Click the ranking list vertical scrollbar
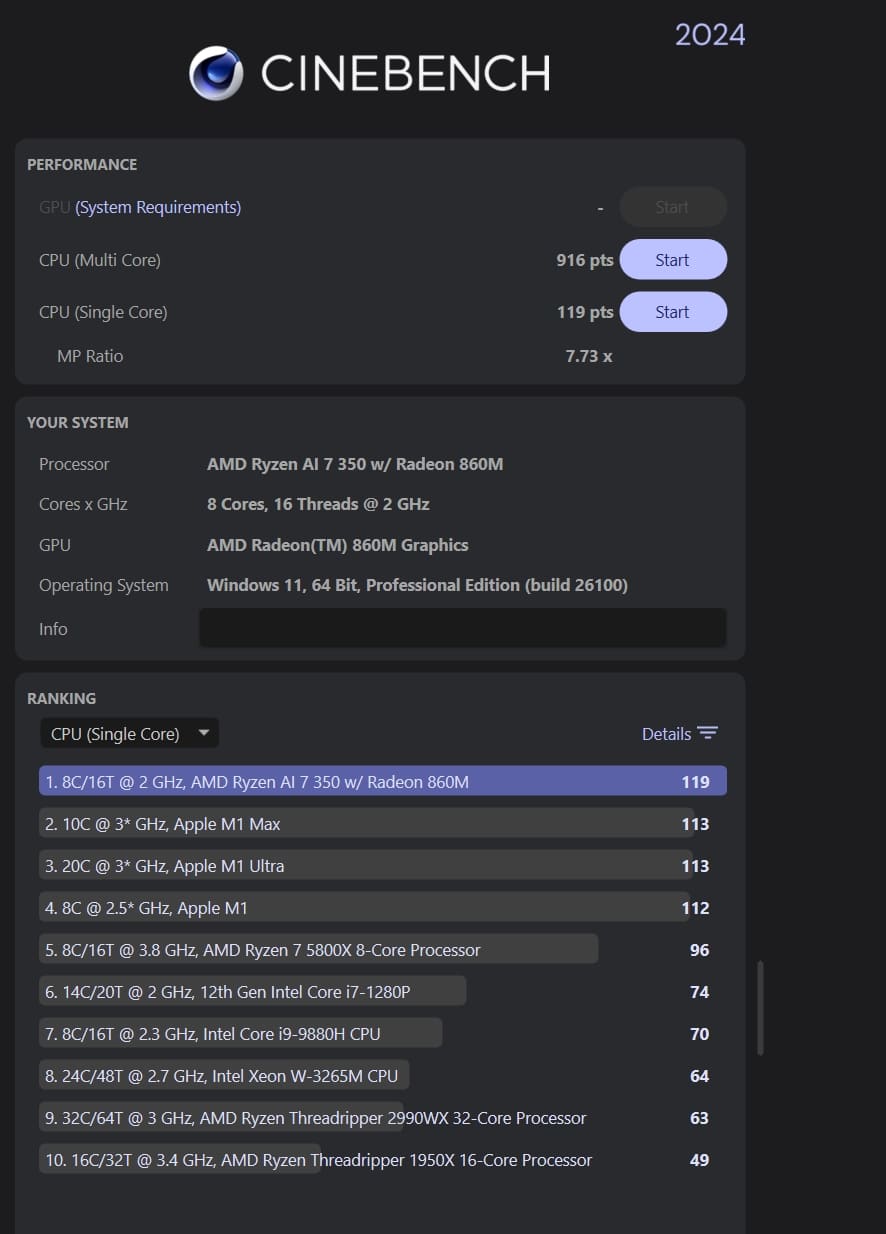The image size is (886, 1234). point(761,1008)
